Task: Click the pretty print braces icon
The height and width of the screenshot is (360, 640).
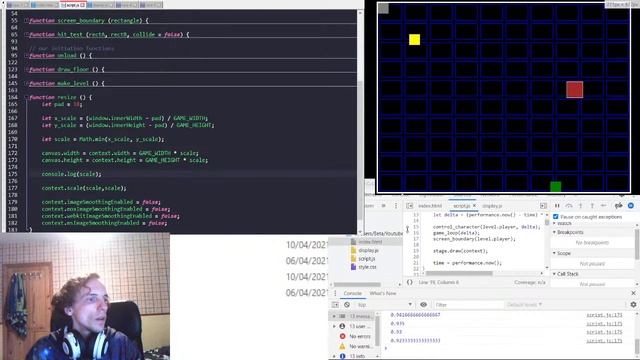Action: point(409,282)
